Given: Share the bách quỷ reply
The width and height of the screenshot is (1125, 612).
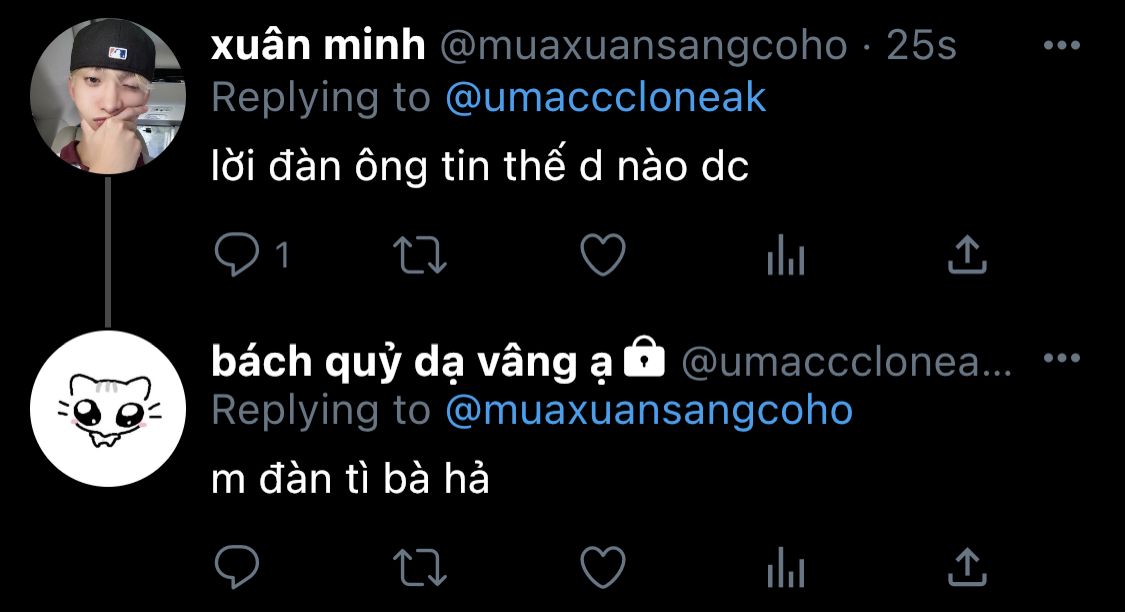Looking at the screenshot, I should coord(967,567).
